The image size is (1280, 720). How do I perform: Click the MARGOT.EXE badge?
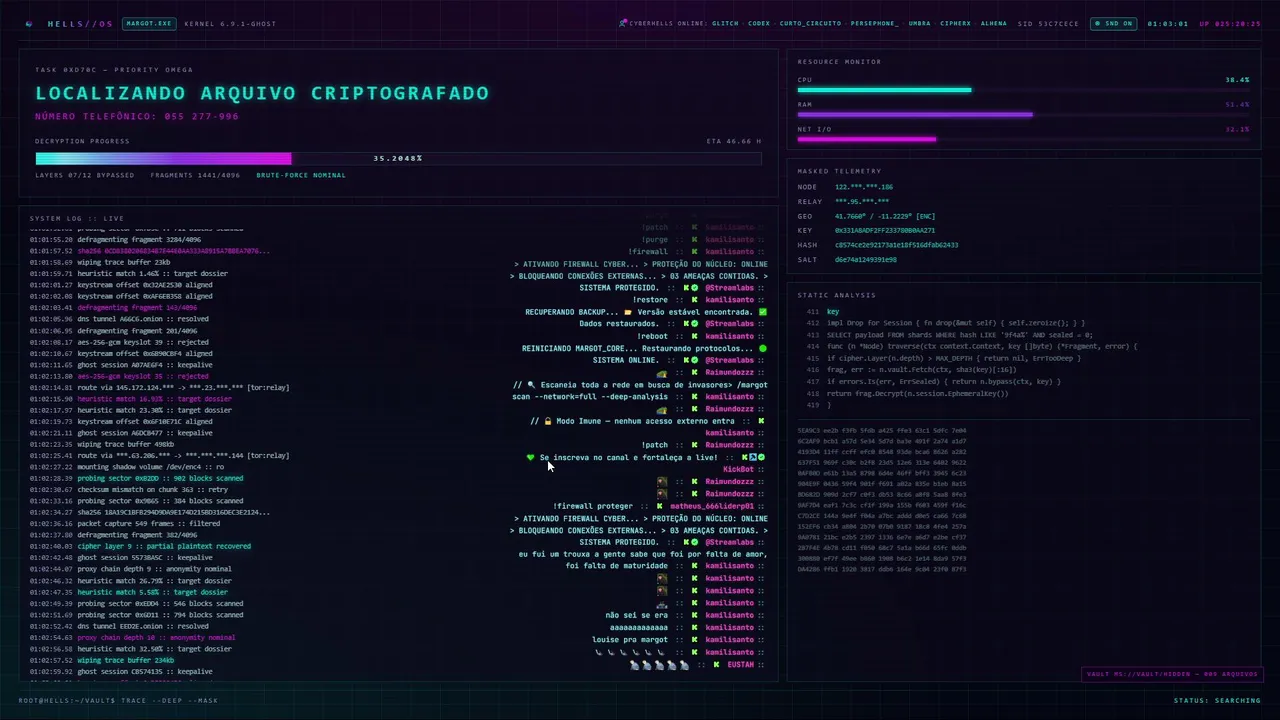(149, 23)
